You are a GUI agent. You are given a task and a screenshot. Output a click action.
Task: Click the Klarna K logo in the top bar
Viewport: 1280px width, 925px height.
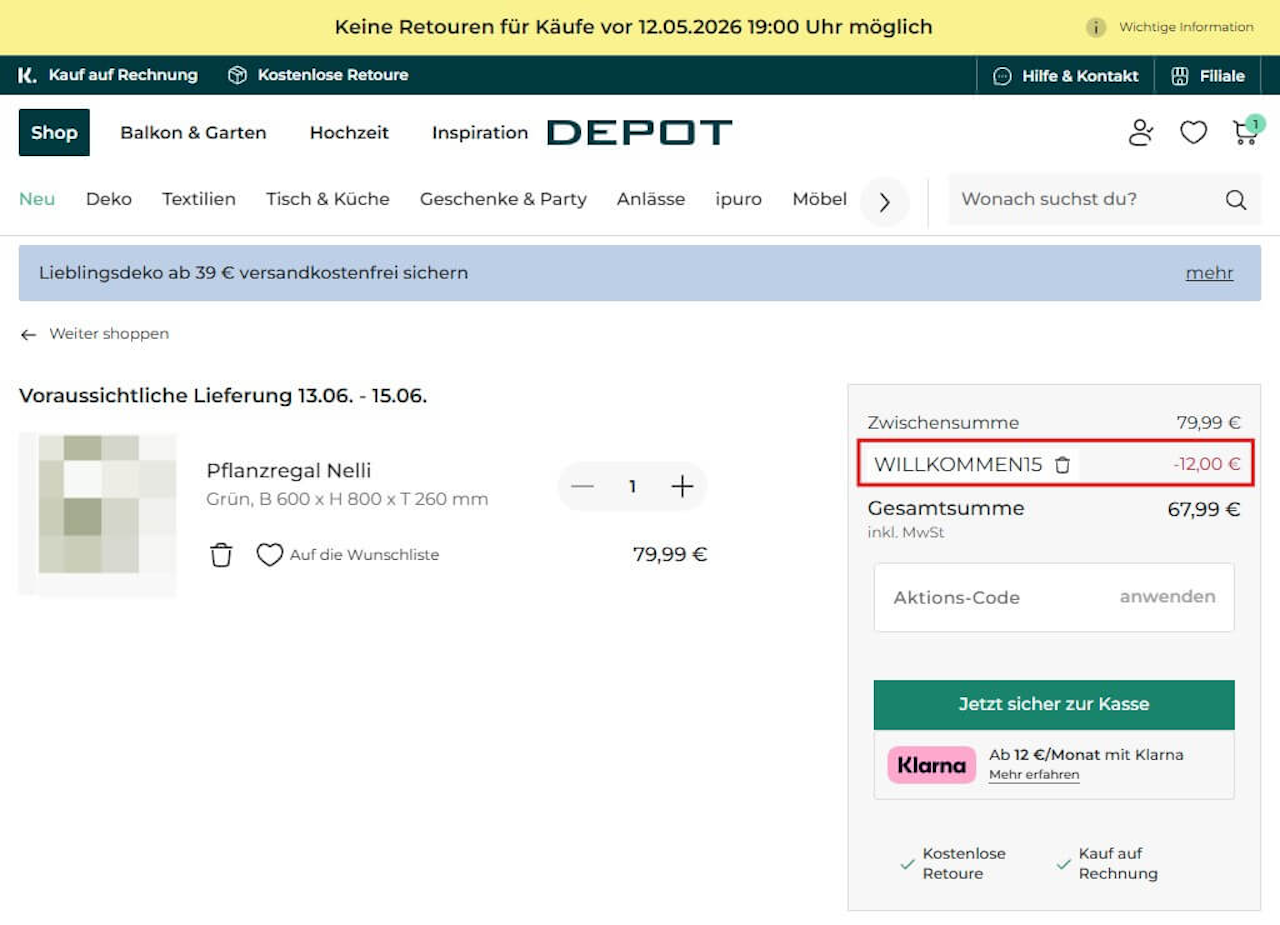(x=27, y=75)
